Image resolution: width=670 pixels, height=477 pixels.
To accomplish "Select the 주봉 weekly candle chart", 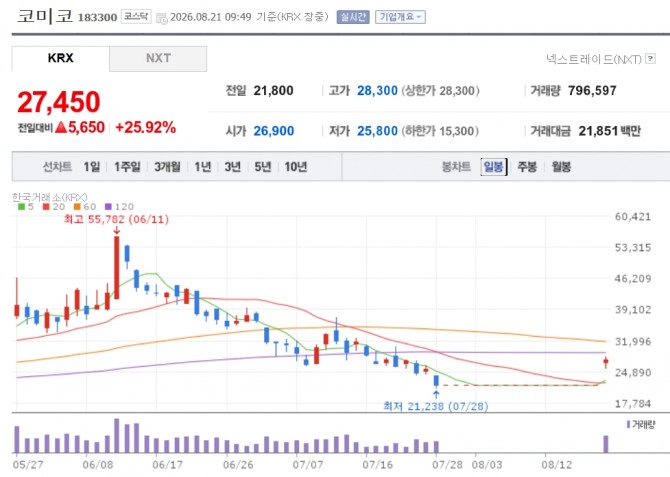I will [527, 167].
